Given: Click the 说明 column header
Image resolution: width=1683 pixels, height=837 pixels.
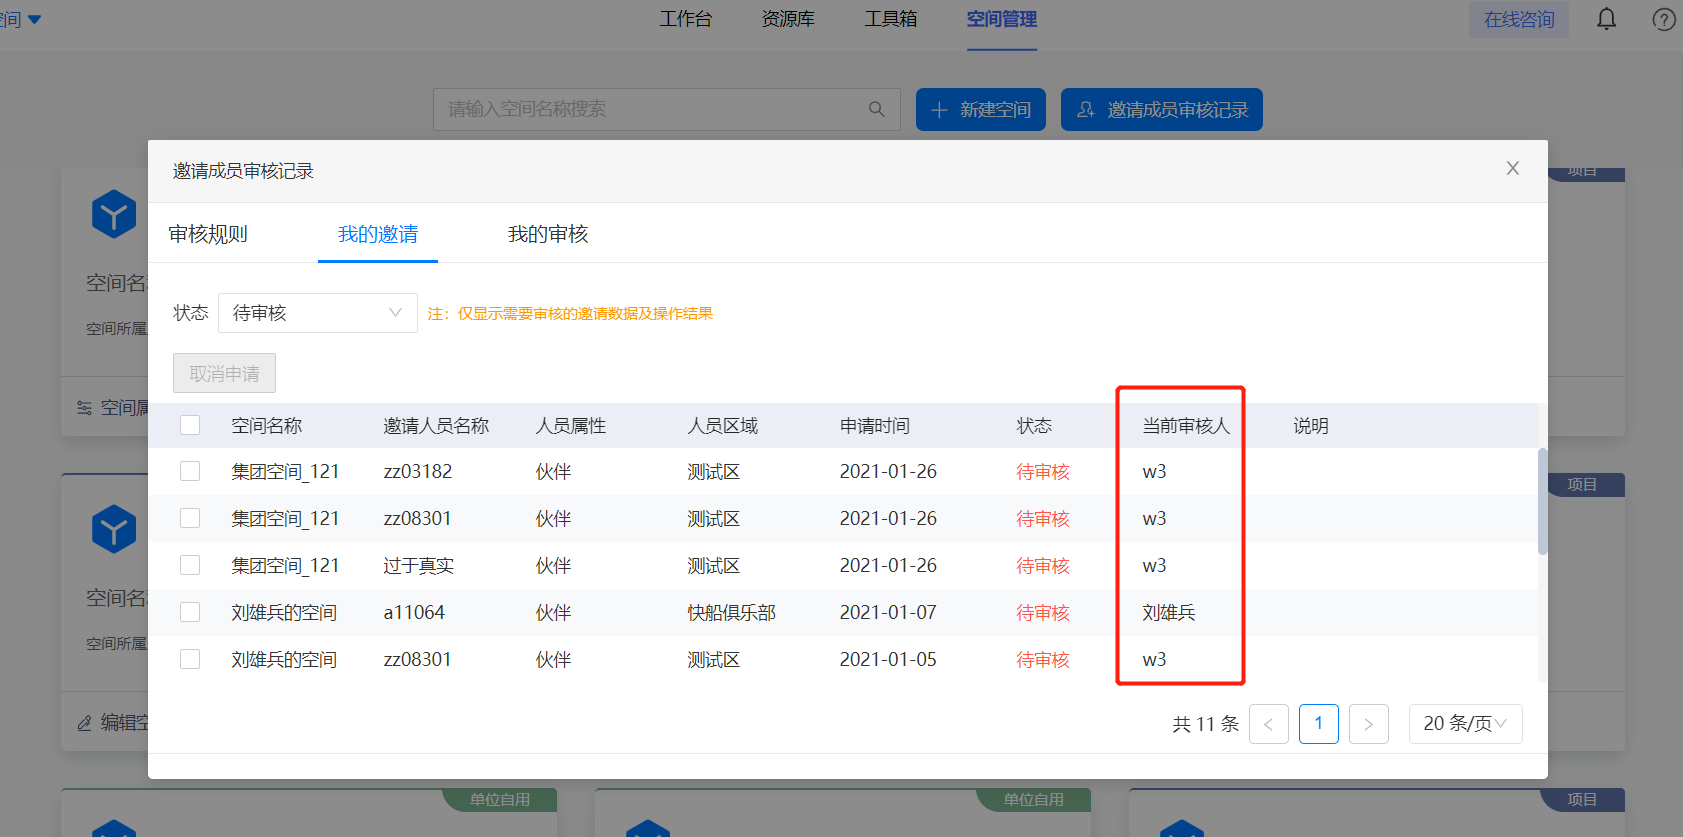Looking at the screenshot, I should (1311, 426).
